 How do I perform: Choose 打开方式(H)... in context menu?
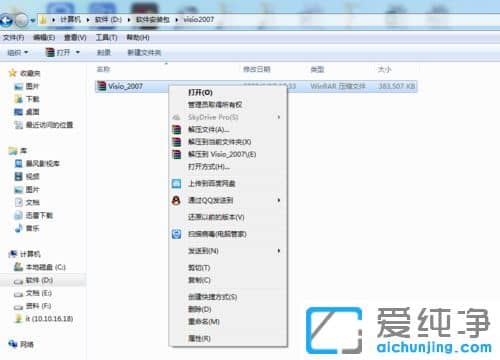pos(228,166)
